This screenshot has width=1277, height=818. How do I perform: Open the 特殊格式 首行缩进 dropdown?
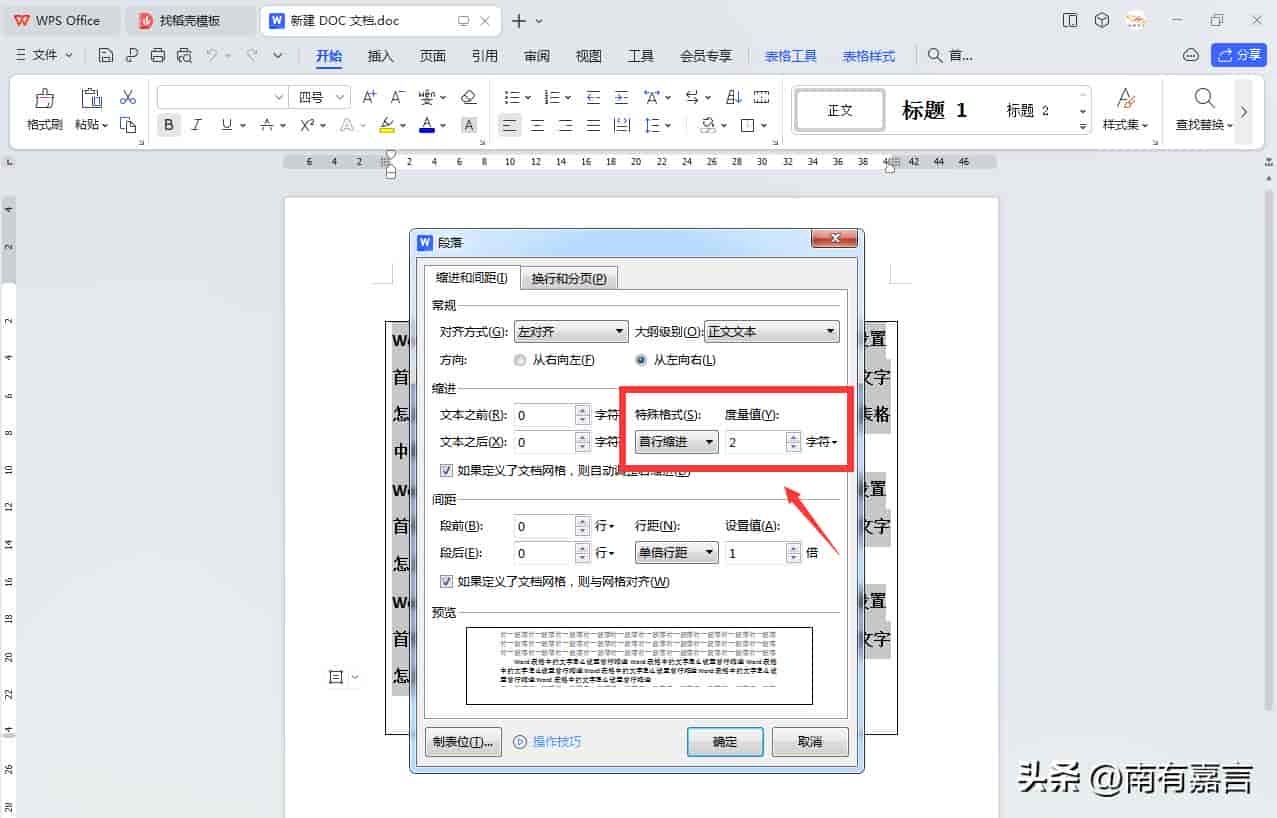[x=677, y=442]
